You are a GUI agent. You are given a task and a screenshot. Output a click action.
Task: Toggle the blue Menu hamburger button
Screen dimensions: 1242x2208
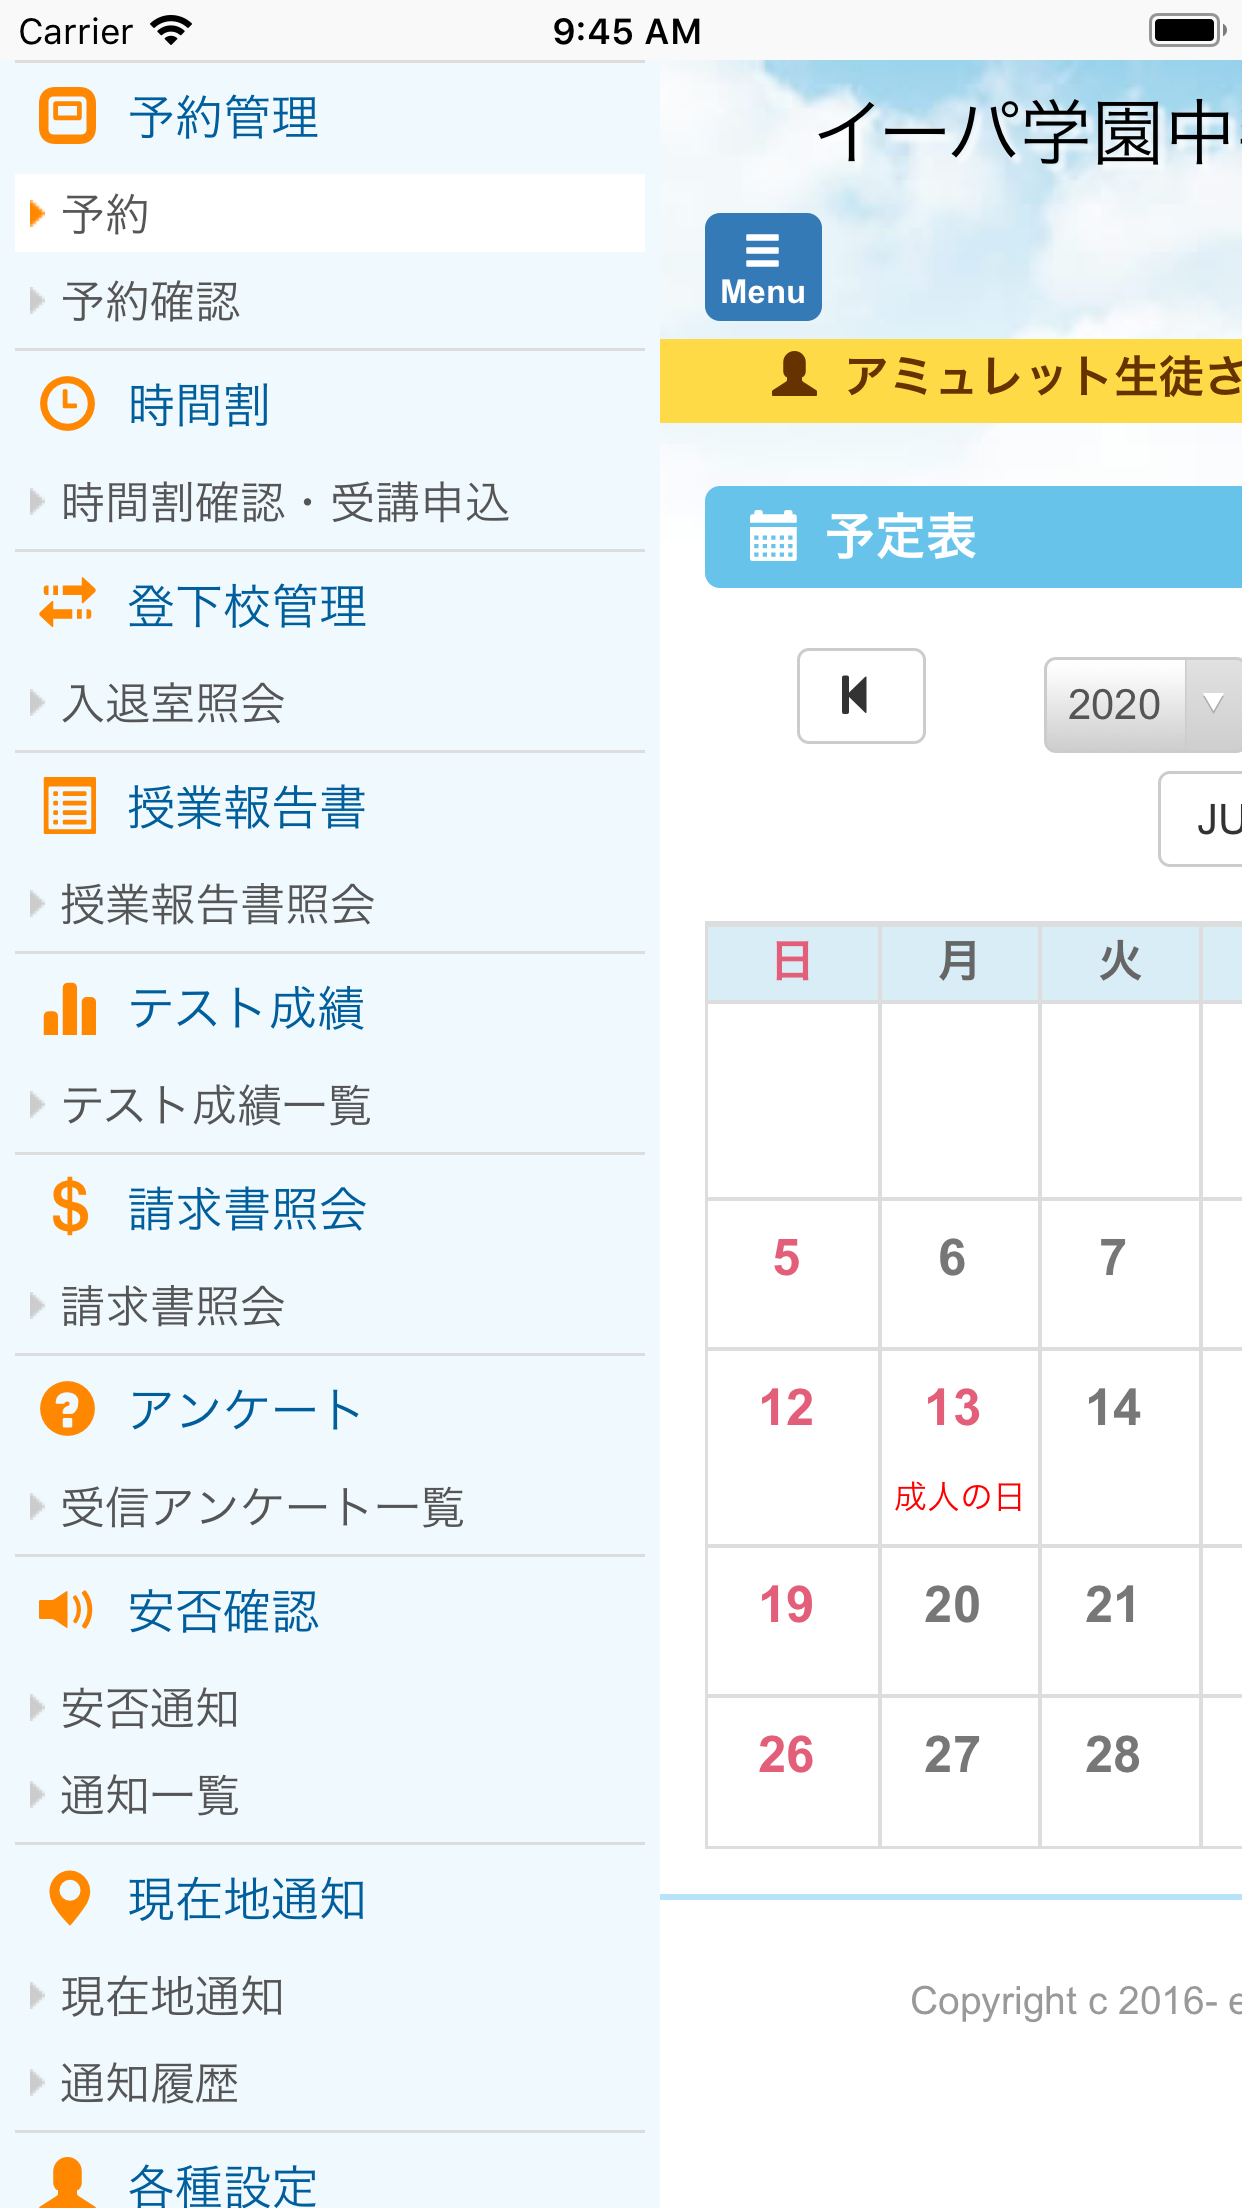point(763,267)
